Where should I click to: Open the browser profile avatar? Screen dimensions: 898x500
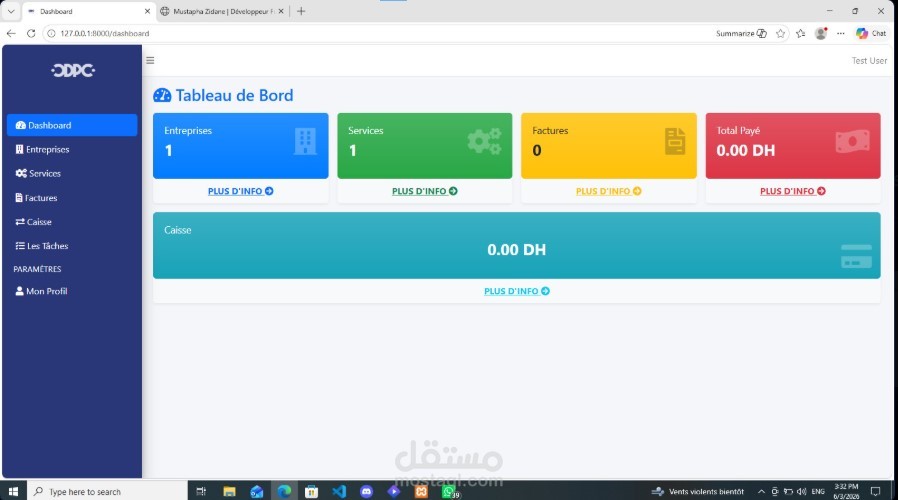point(821,34)
